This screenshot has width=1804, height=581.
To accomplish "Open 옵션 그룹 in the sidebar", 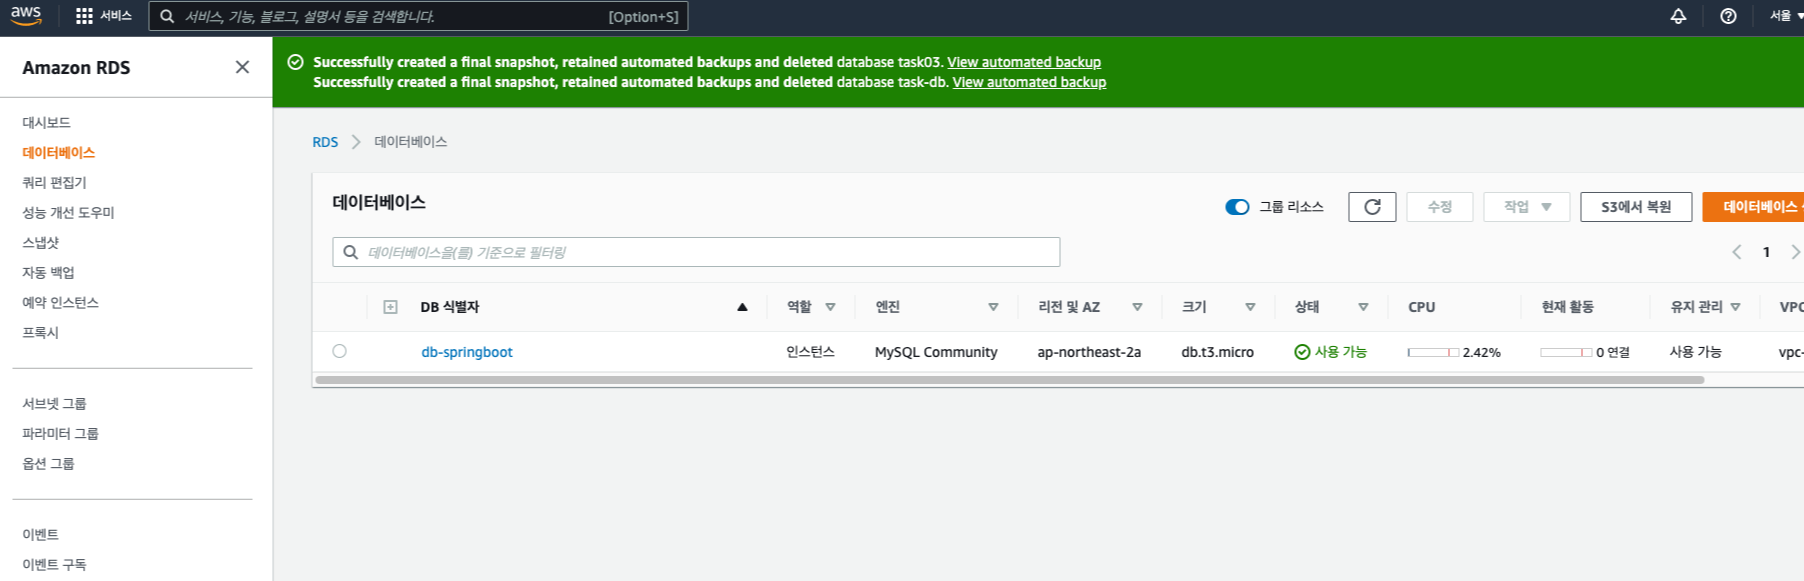I will (x=48, y=463).
